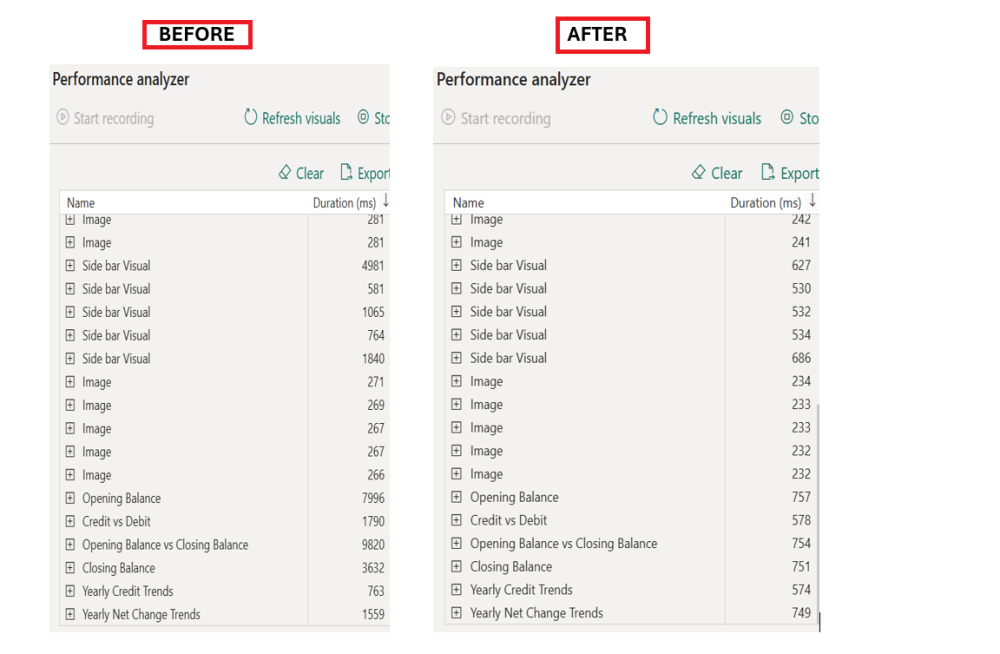Click Refresh visuals icon in AFTER panel
1000x654 pixels.
tap(660, 118)
